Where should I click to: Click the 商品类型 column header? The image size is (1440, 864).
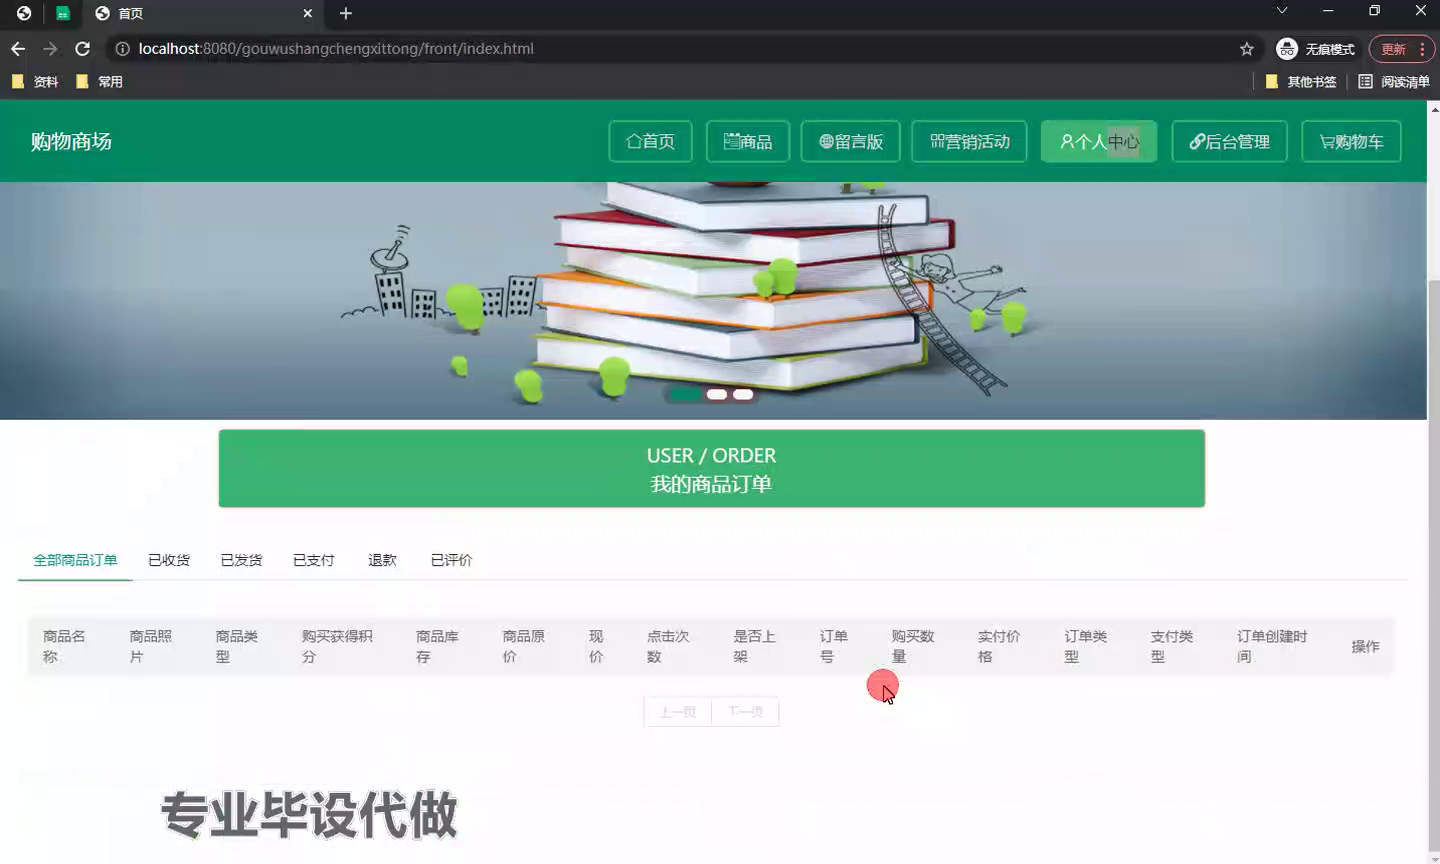pos(237,646)
